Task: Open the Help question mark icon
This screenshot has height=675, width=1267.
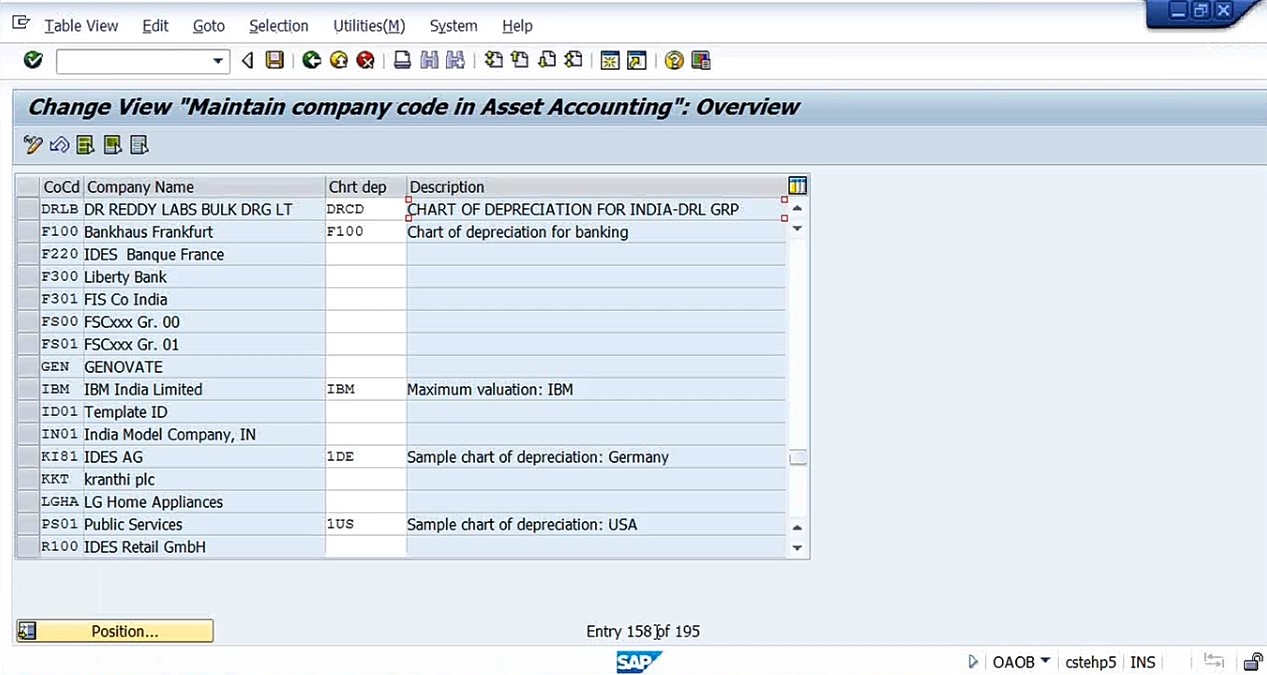Action: click(674, 61)
